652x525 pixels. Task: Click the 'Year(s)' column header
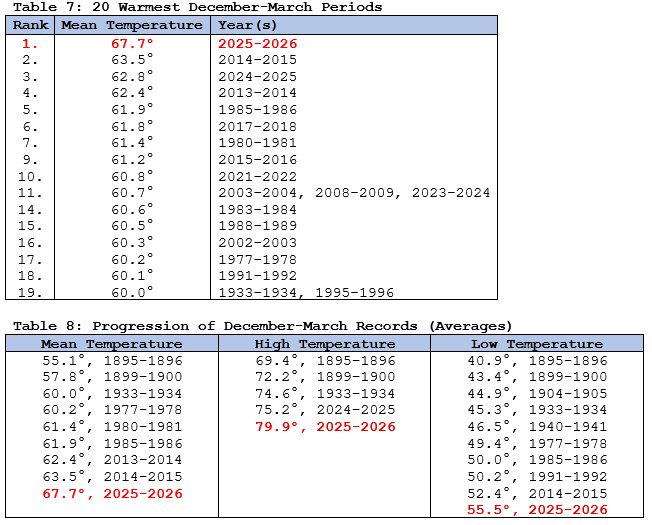tap(252, 25)
